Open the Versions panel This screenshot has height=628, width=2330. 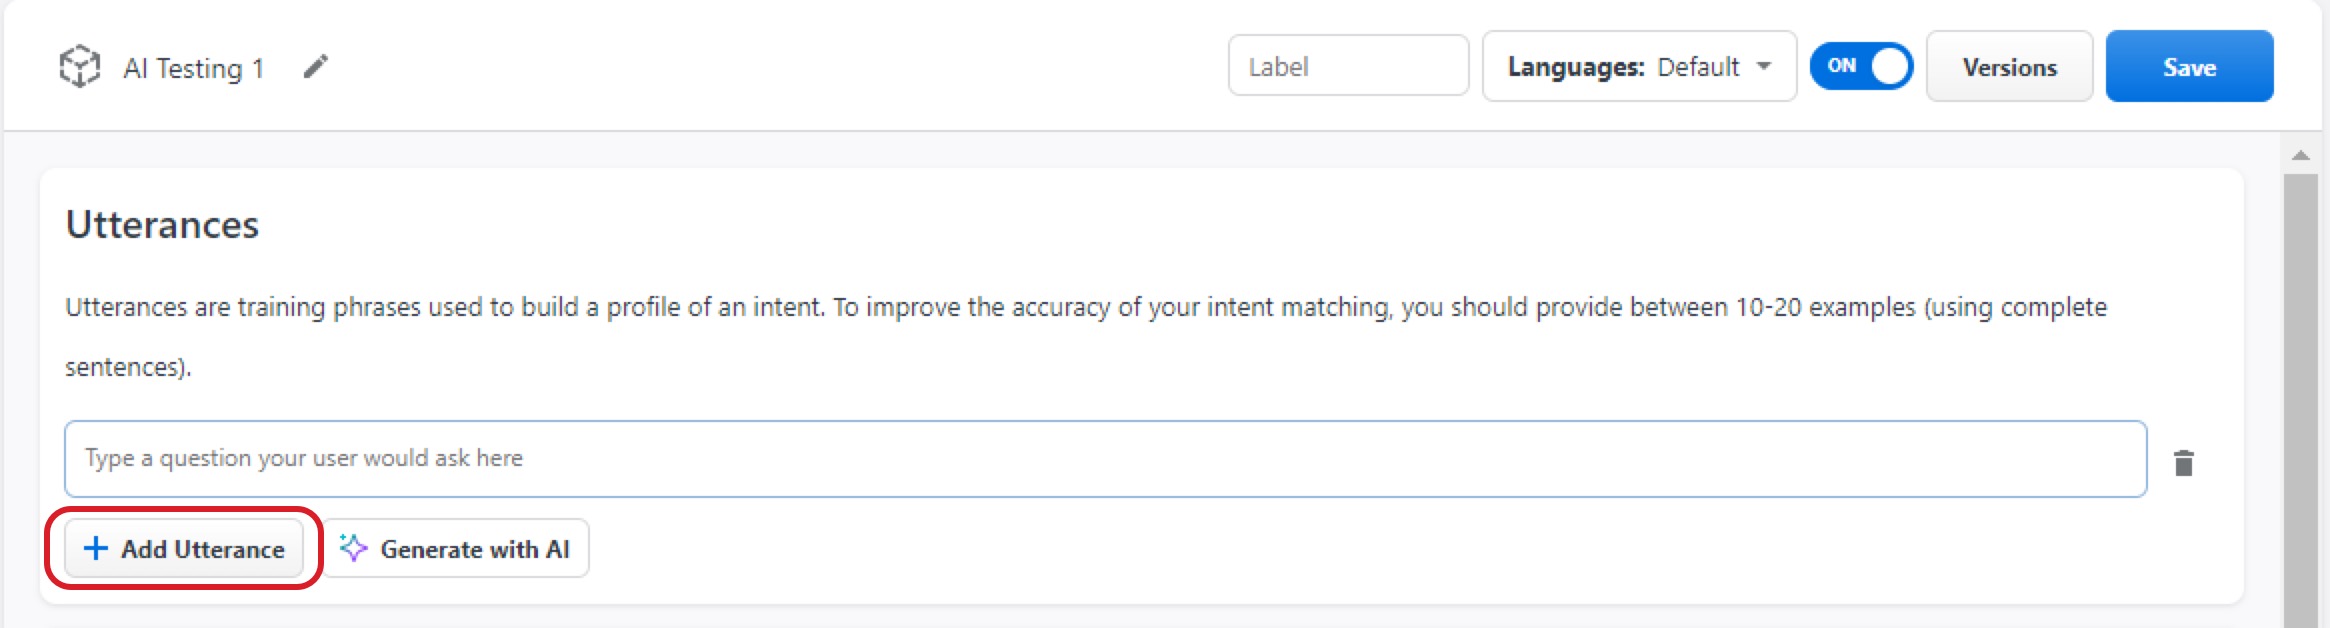2008,67
